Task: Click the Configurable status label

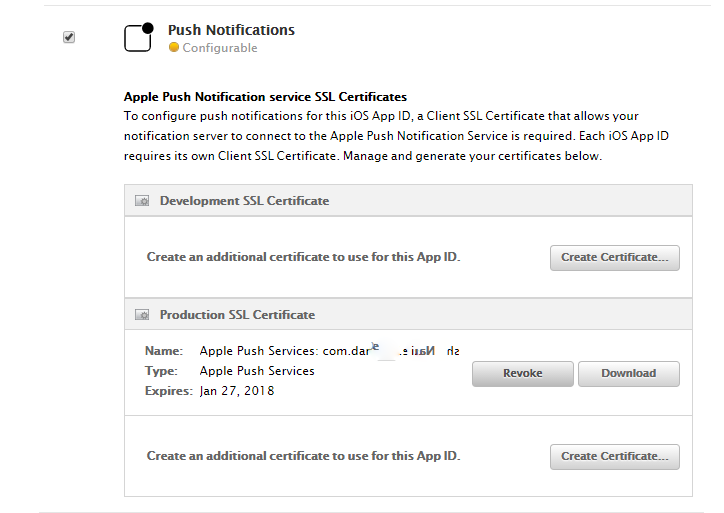Action: [x=220, y=48]
